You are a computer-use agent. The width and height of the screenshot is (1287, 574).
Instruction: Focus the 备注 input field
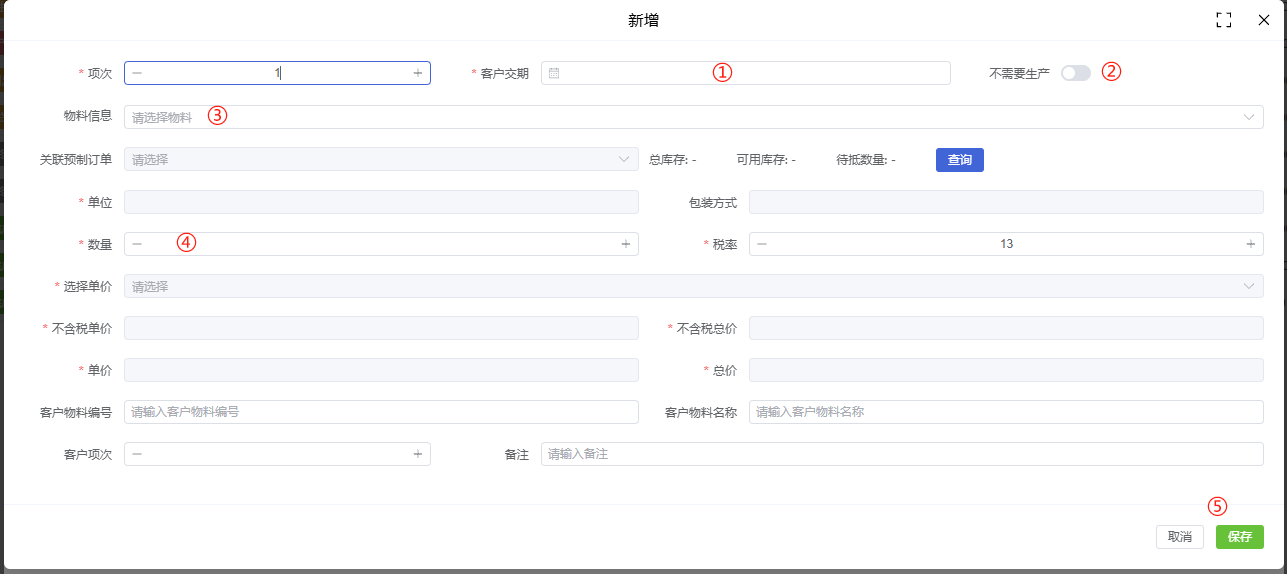point(902,454)
